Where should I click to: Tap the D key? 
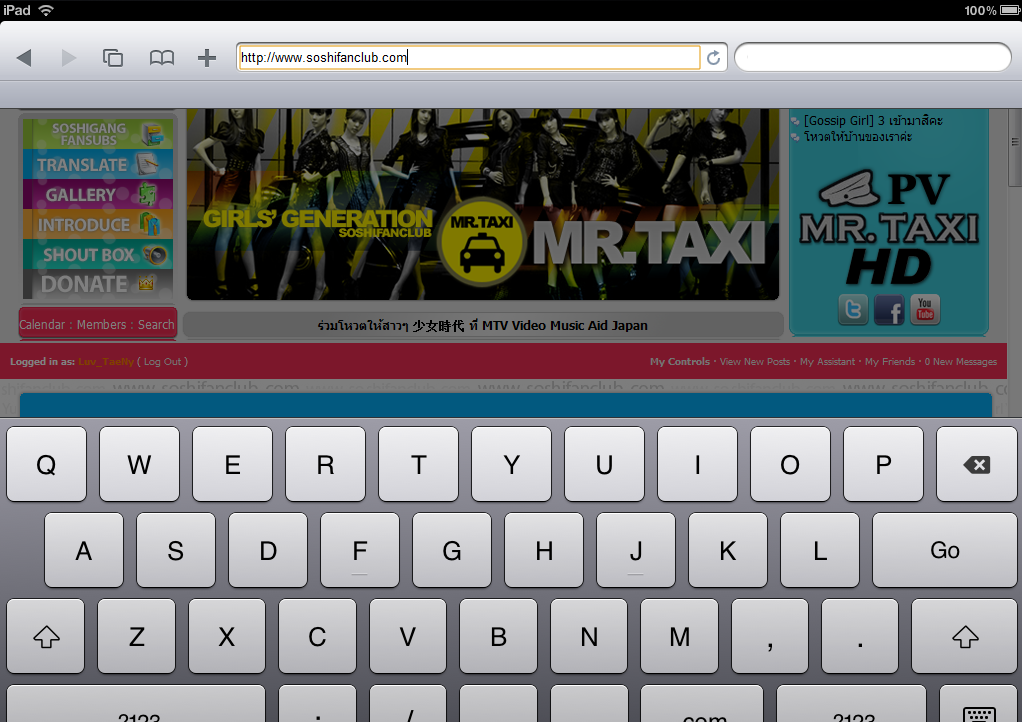point(268,550)
